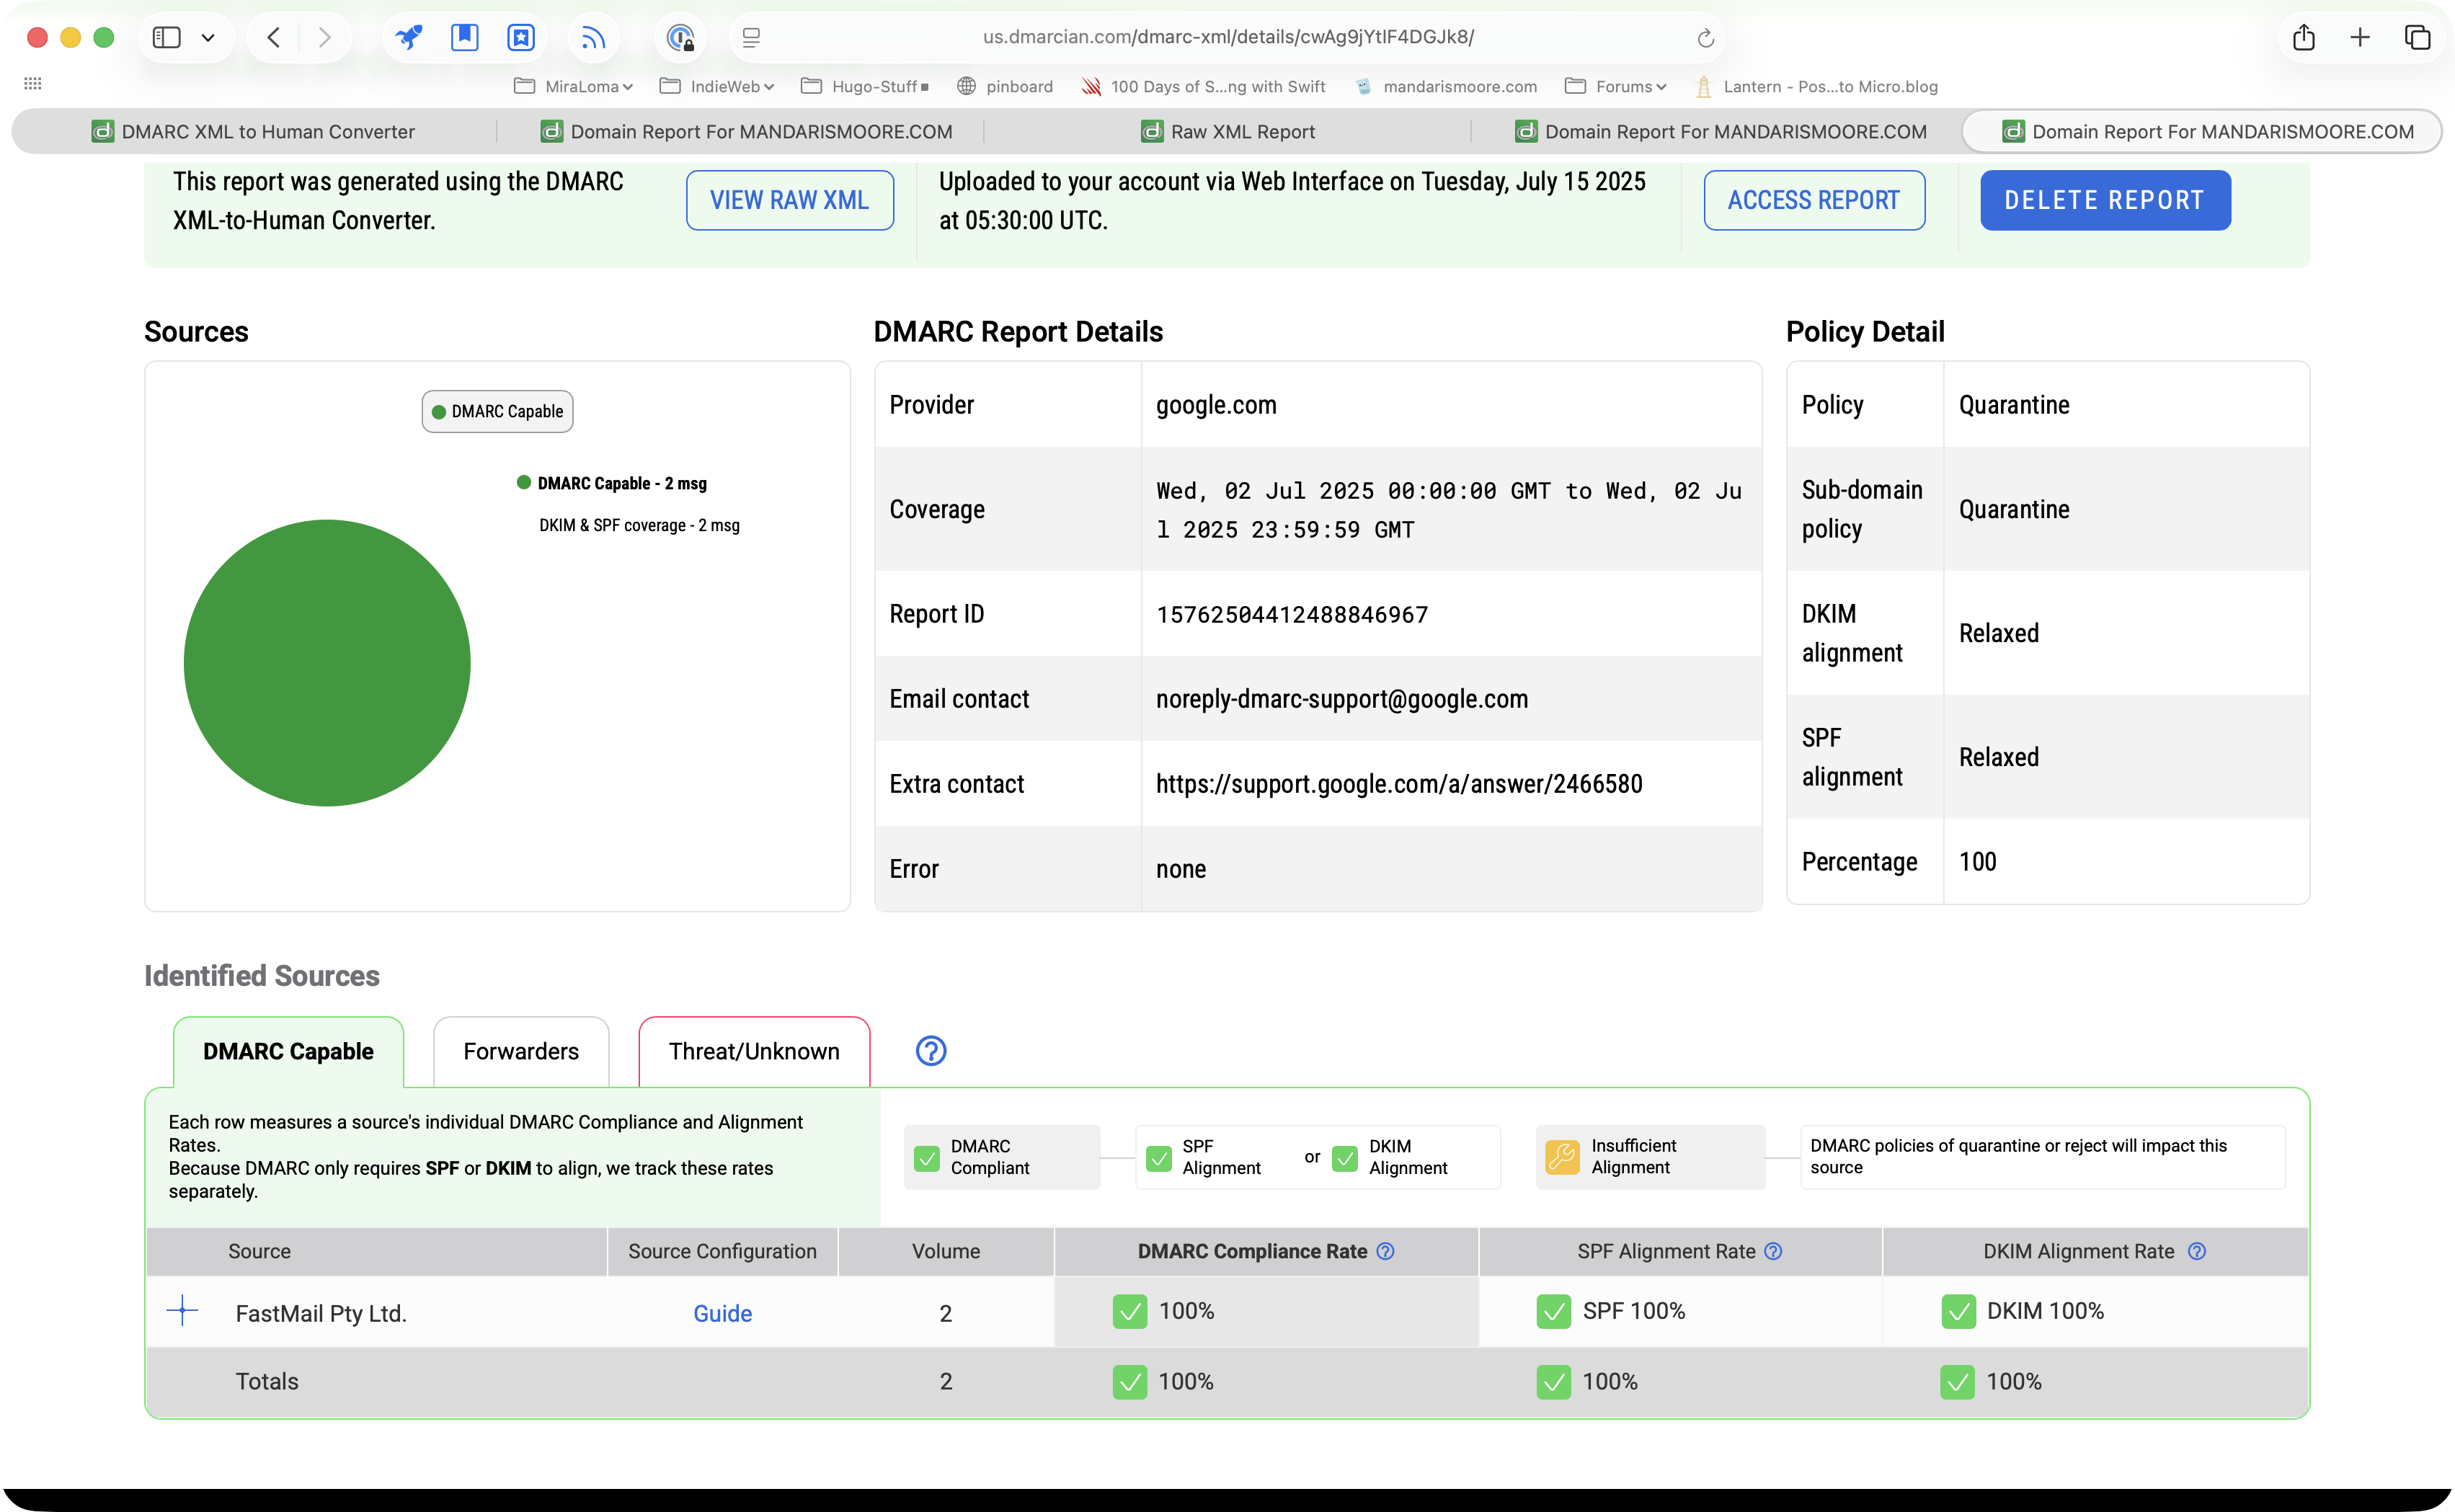The width and height of the screenshot is (2455, 1512).
Task: Expand the Forums bookmarks folder
Action: 1615,87
